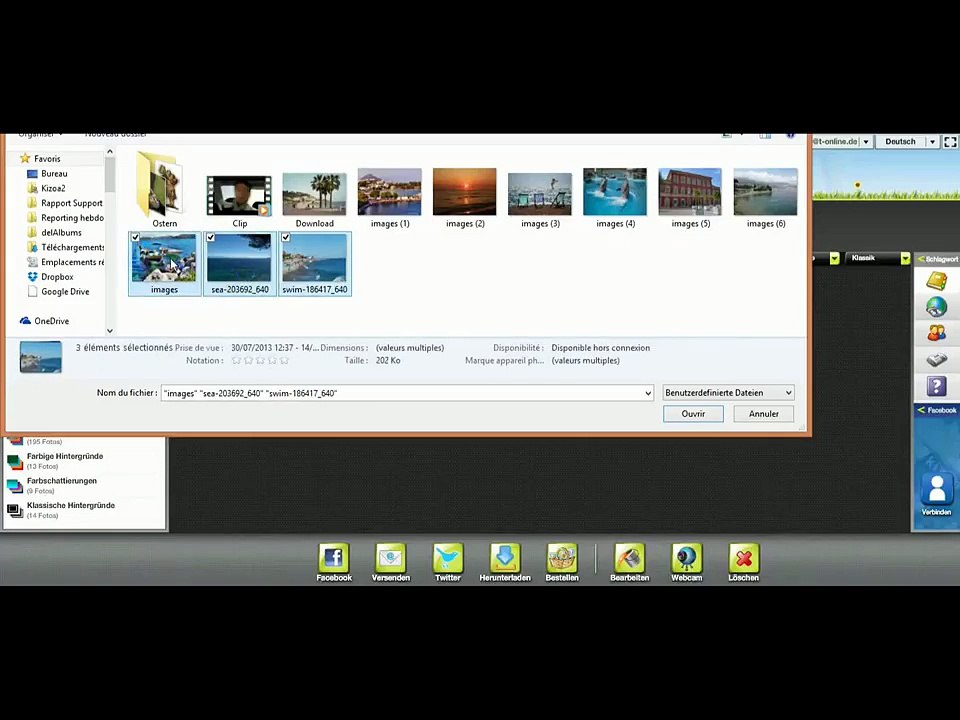Screen dimensions: 960x720
Task: Set Notation to the third star
Action: tap(260, 361)
